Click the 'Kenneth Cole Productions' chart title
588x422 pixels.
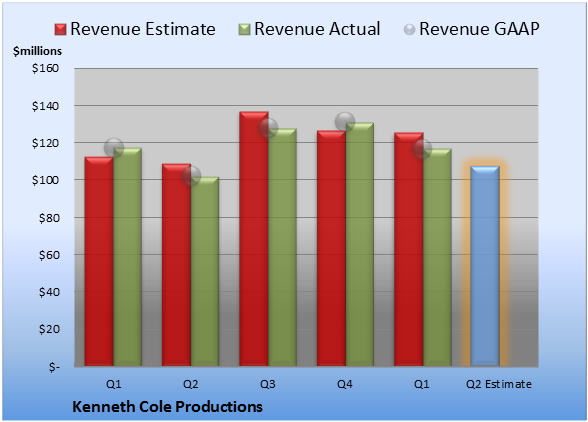point(167,407)
